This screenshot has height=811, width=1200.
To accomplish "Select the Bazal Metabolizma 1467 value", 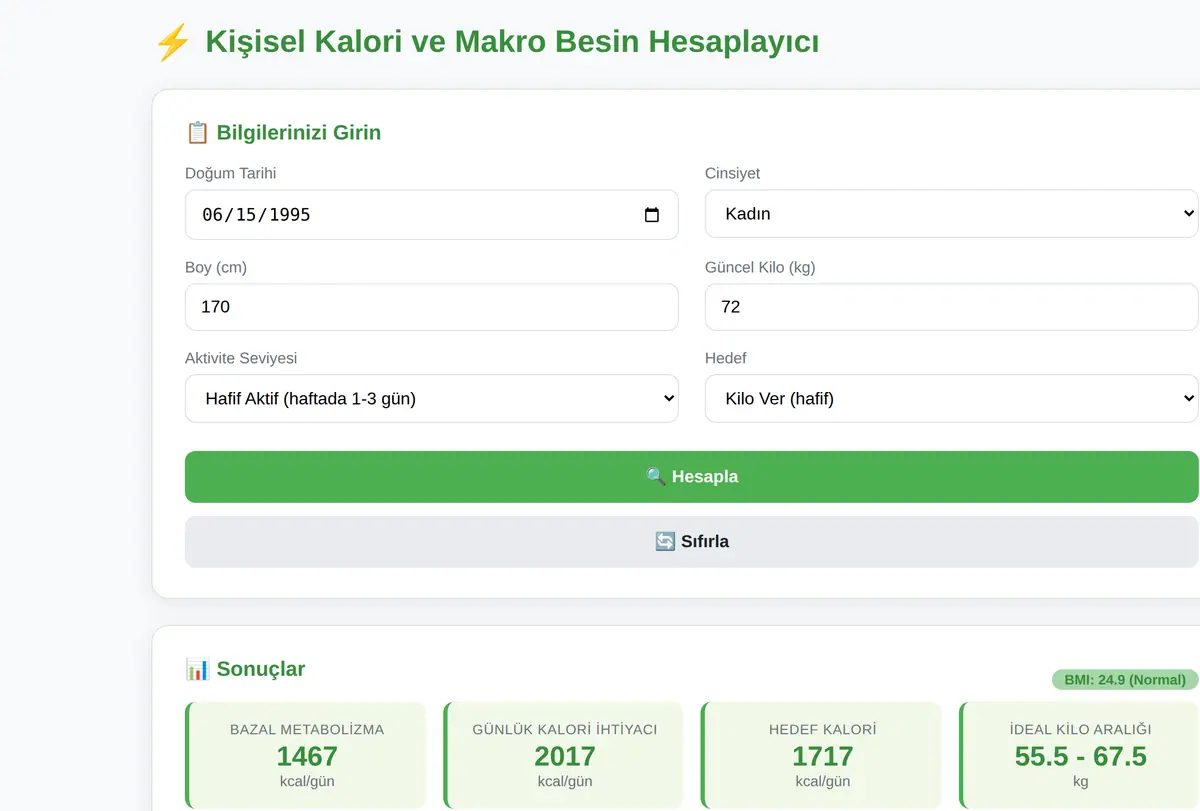I will click(307, 756).
